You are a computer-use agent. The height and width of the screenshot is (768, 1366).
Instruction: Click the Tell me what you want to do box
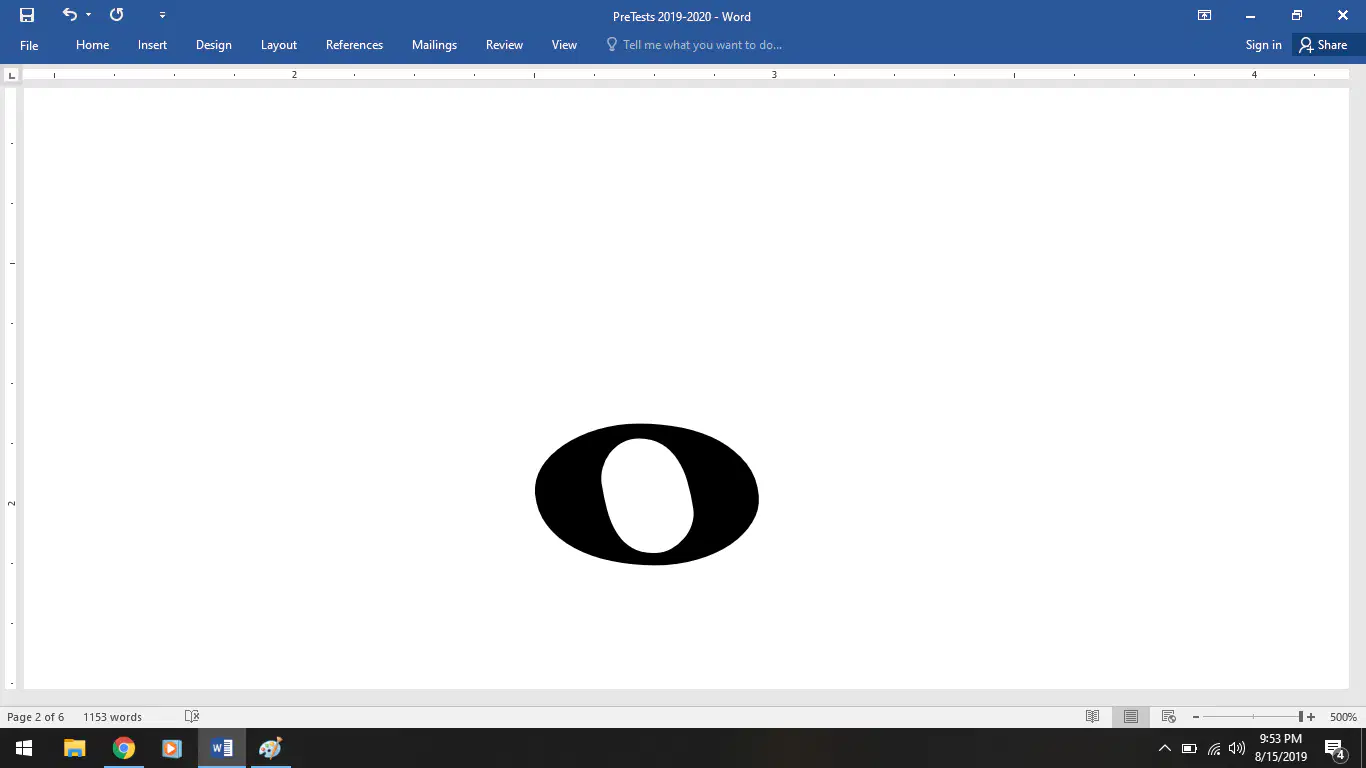click(x=694, y=45)
